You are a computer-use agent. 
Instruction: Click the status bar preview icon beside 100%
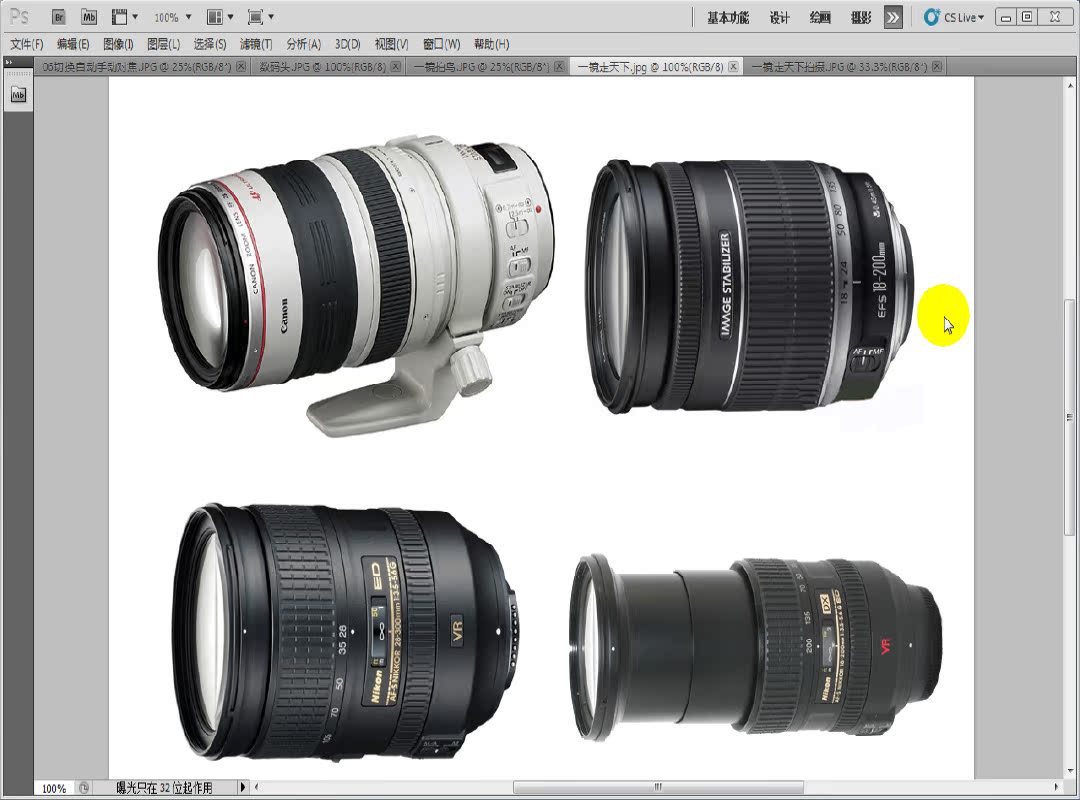(x=83, y=788)
